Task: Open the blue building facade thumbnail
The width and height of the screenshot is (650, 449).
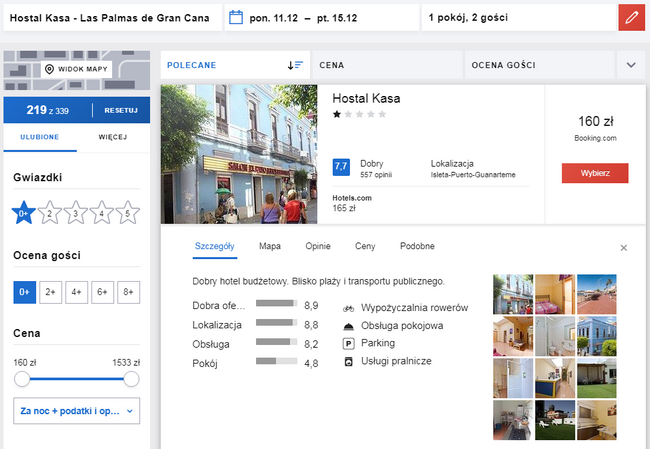Action: coord(597,336)
